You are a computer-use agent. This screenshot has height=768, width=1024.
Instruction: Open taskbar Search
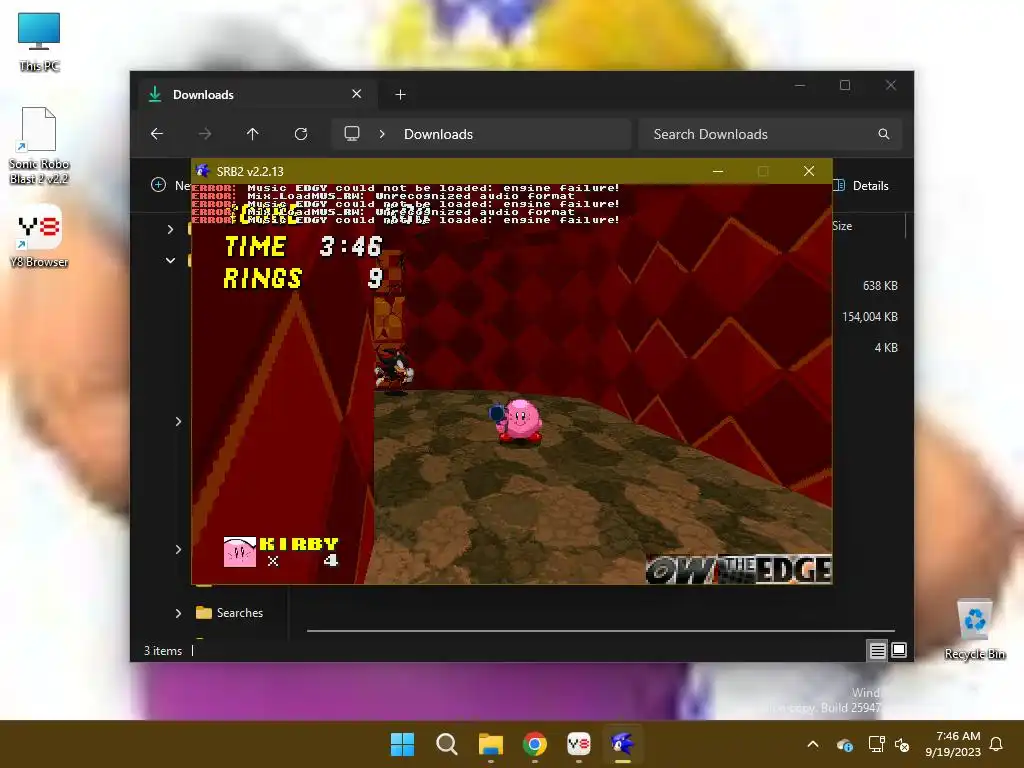pos(447,744)
